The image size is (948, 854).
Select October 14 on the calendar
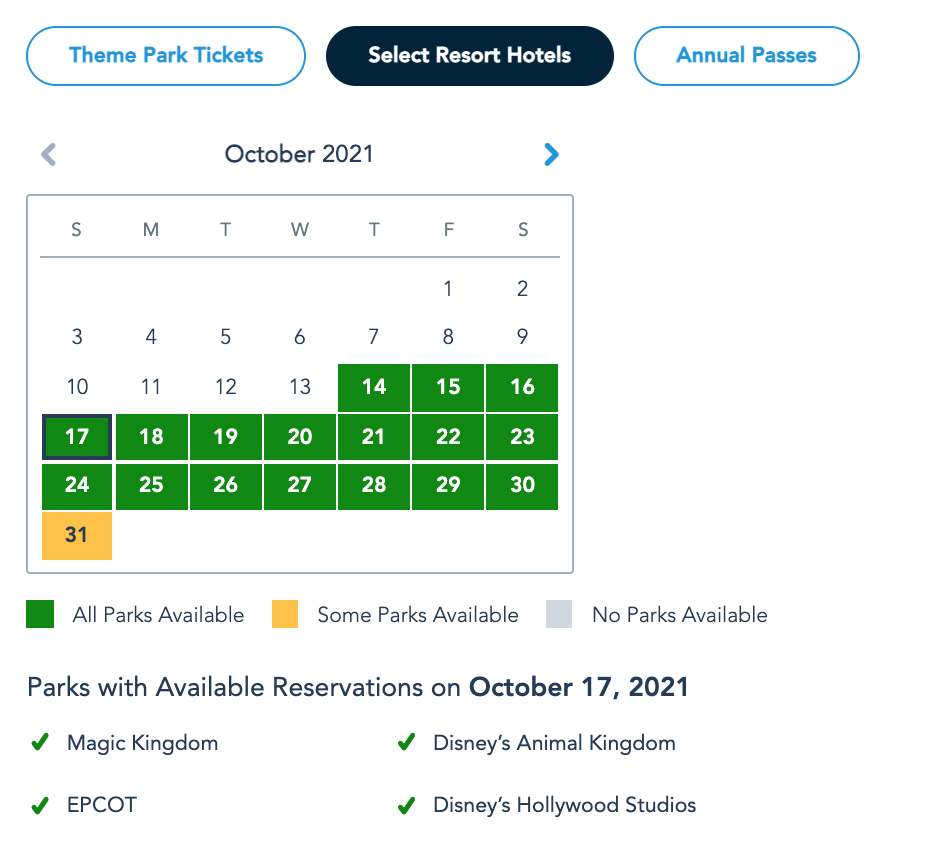(x=374, y=387)
